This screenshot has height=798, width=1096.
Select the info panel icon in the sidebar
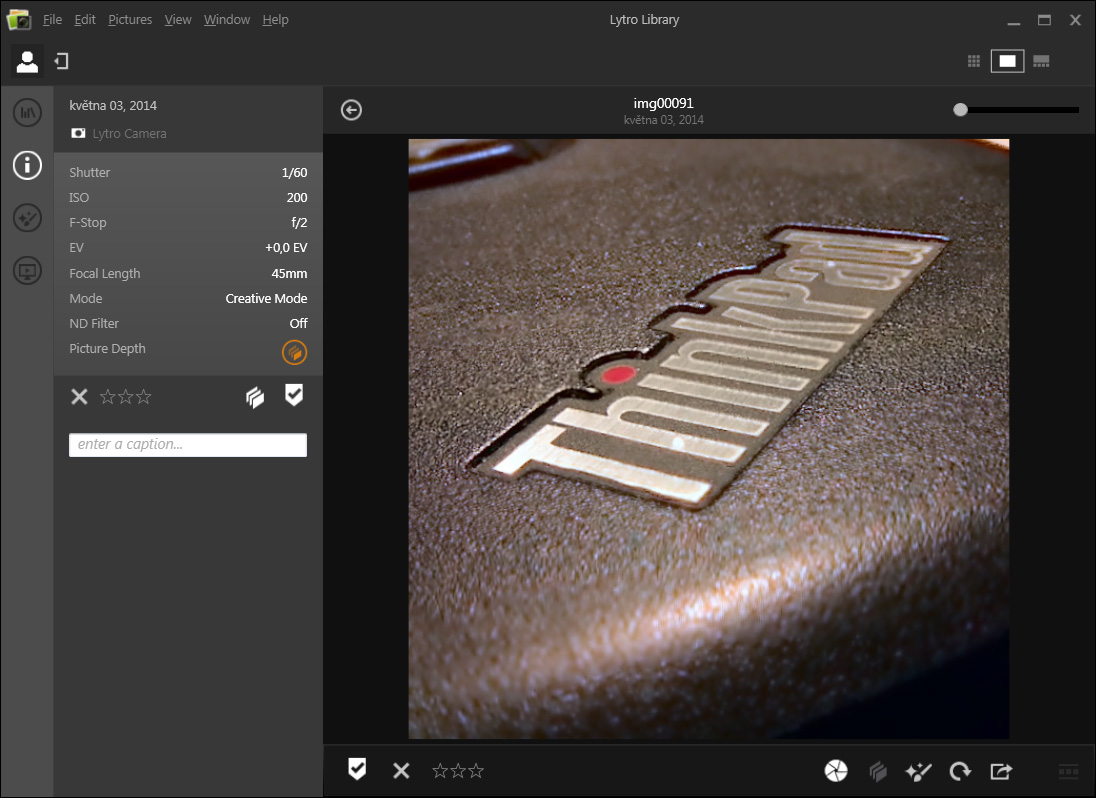pos(27,166)
